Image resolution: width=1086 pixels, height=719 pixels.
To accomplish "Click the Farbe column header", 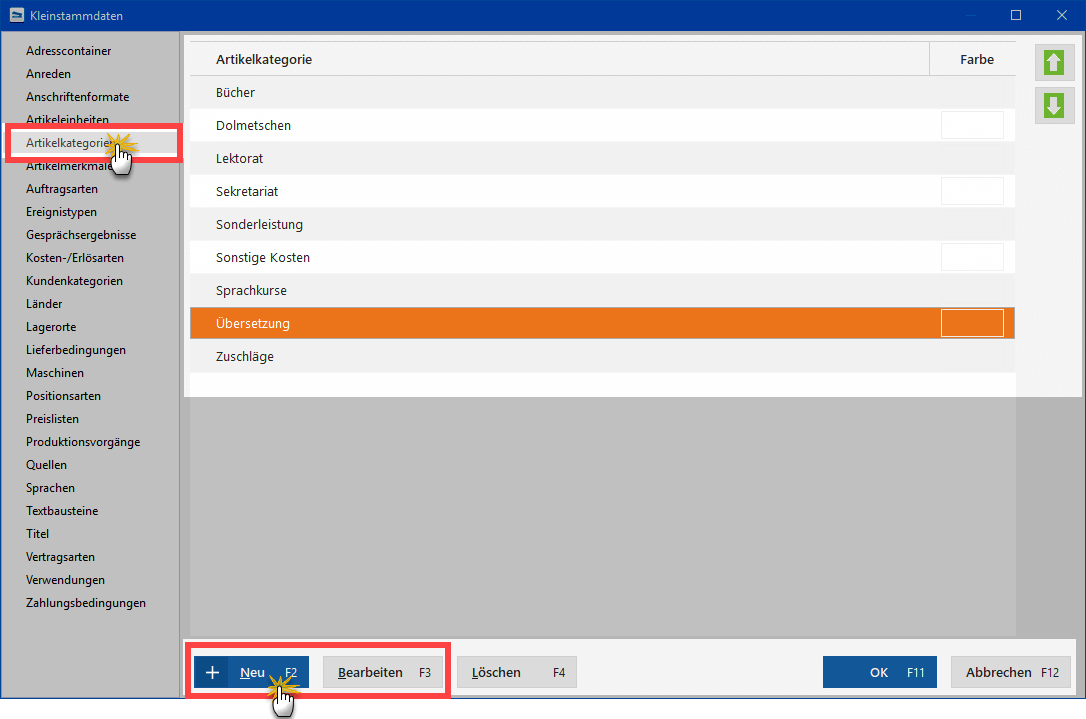I will [972, 59].
